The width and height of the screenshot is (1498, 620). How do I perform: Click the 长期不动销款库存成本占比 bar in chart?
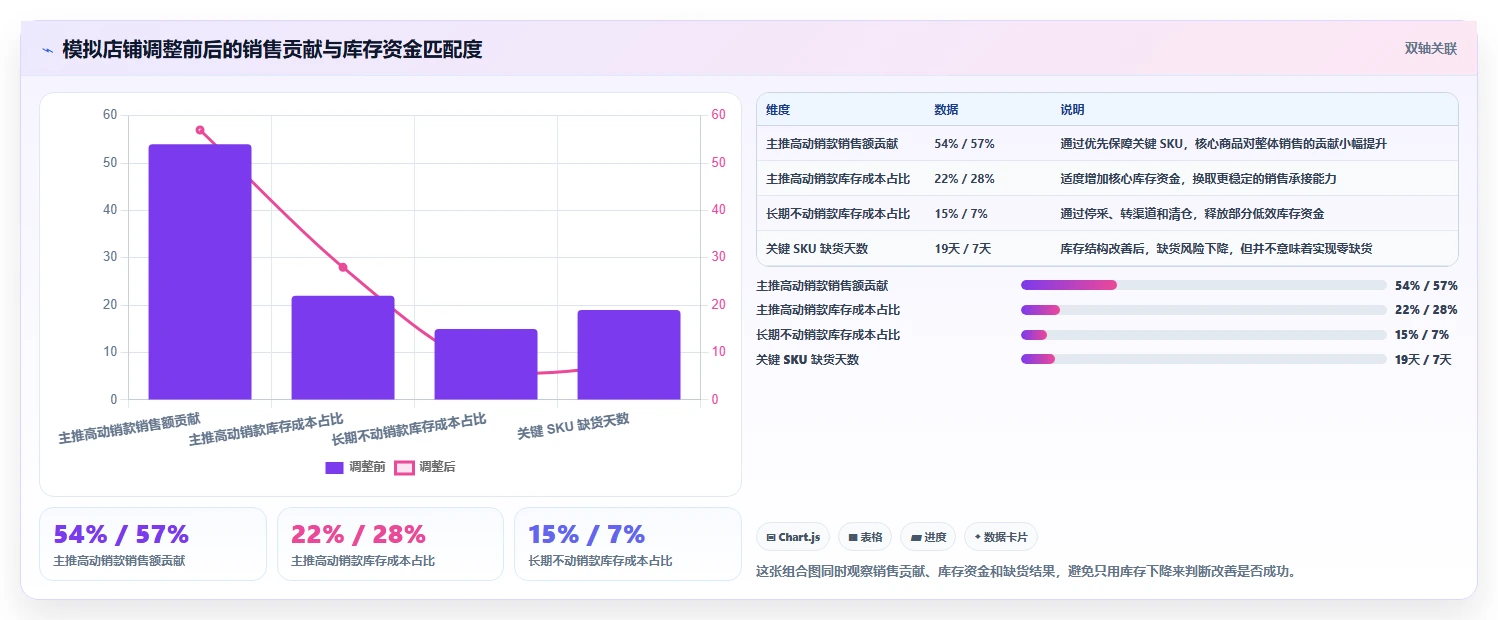(486, 364)
